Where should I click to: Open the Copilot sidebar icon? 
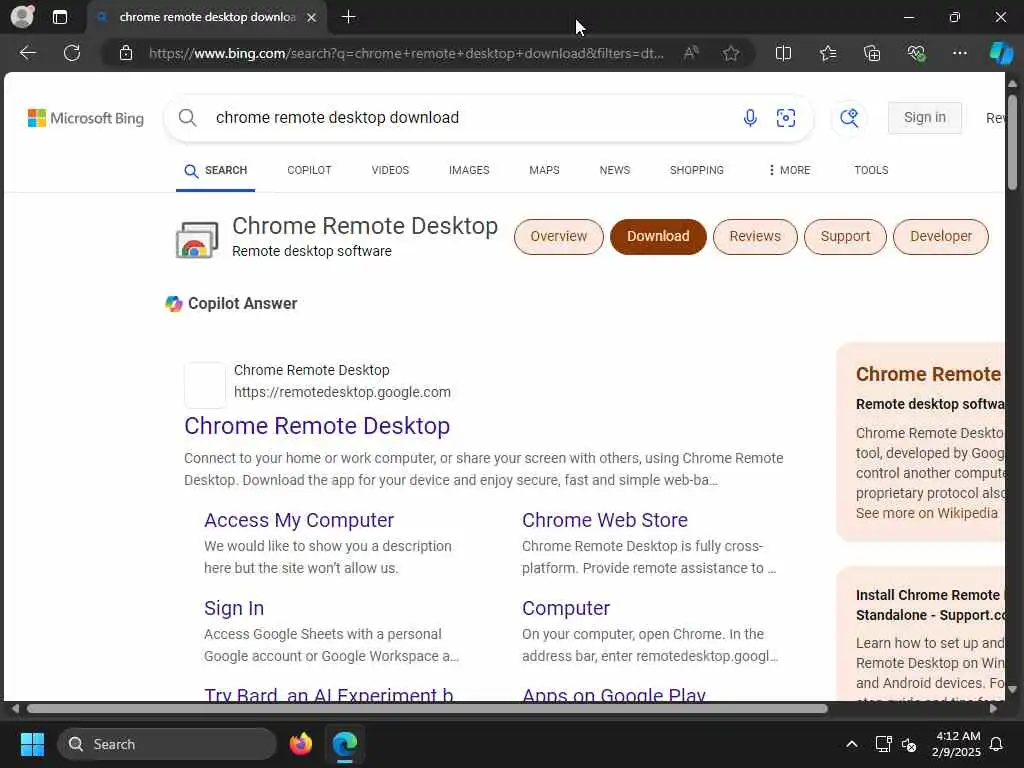[x=1001, y=53]
